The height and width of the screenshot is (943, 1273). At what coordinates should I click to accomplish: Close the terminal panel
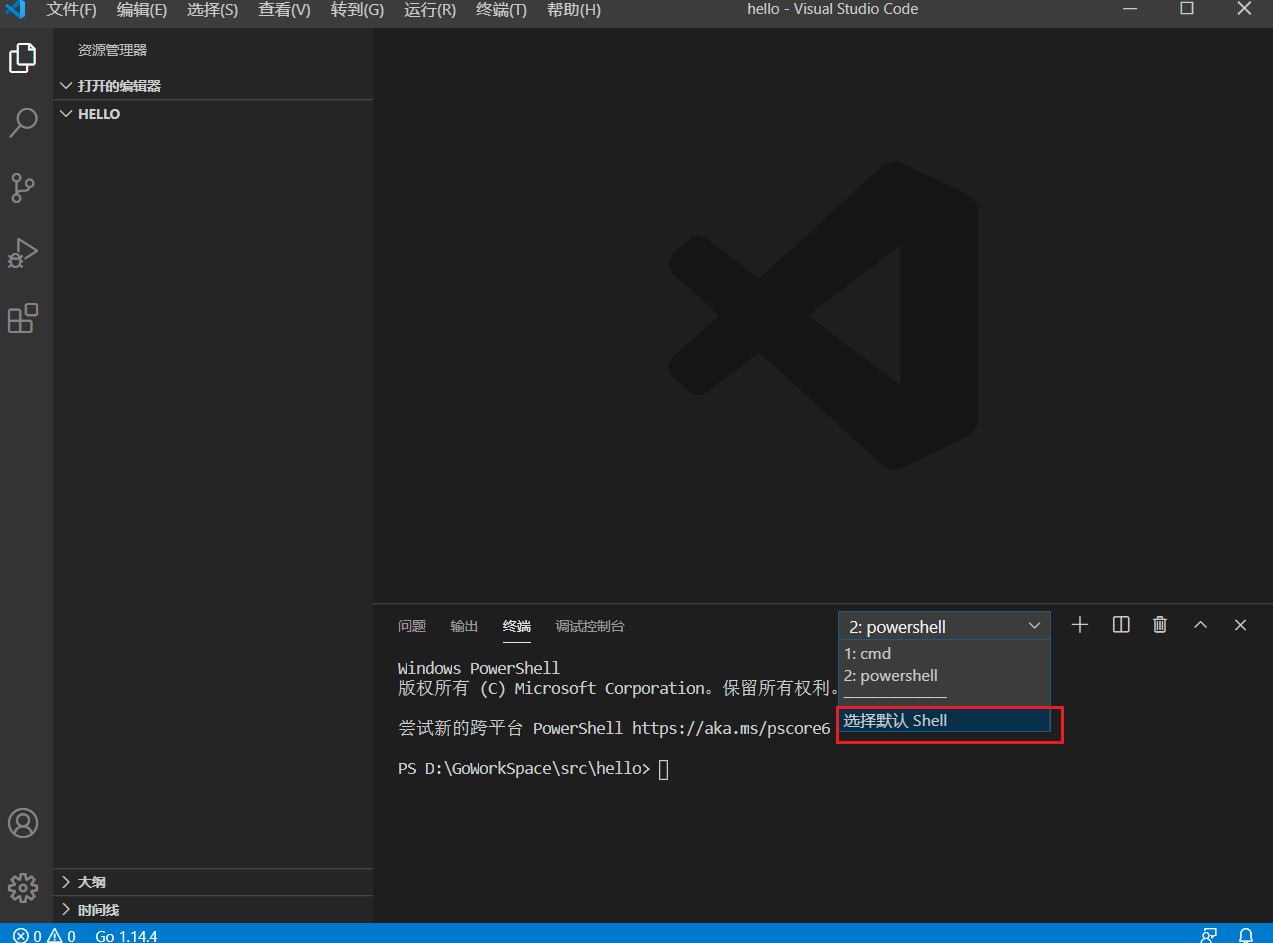tap(1240, 625)
